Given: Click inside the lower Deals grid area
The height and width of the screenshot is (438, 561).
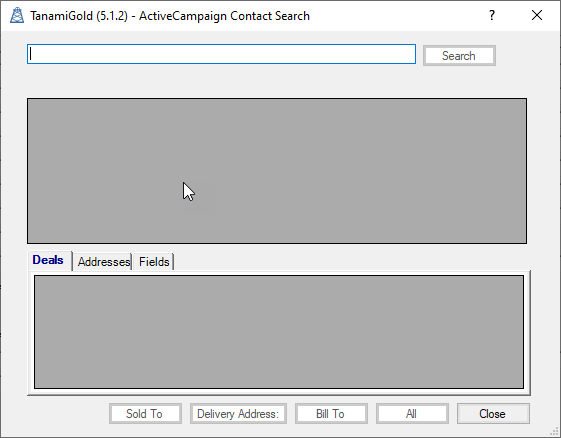Looking at the screenshot, I should 279,332.
